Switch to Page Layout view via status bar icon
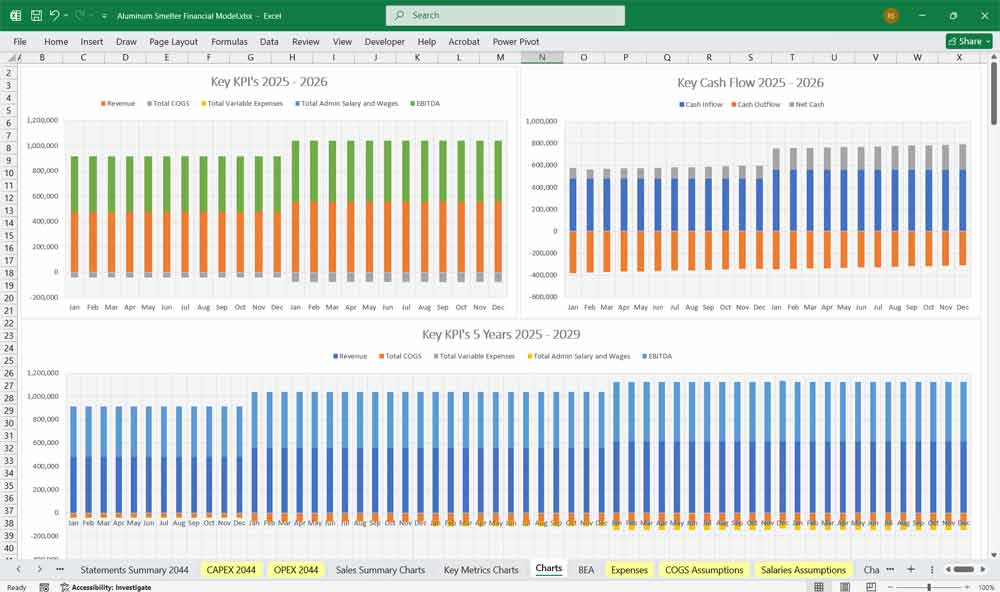Viewport: 1000px width, 592px height. pos(845,587)
